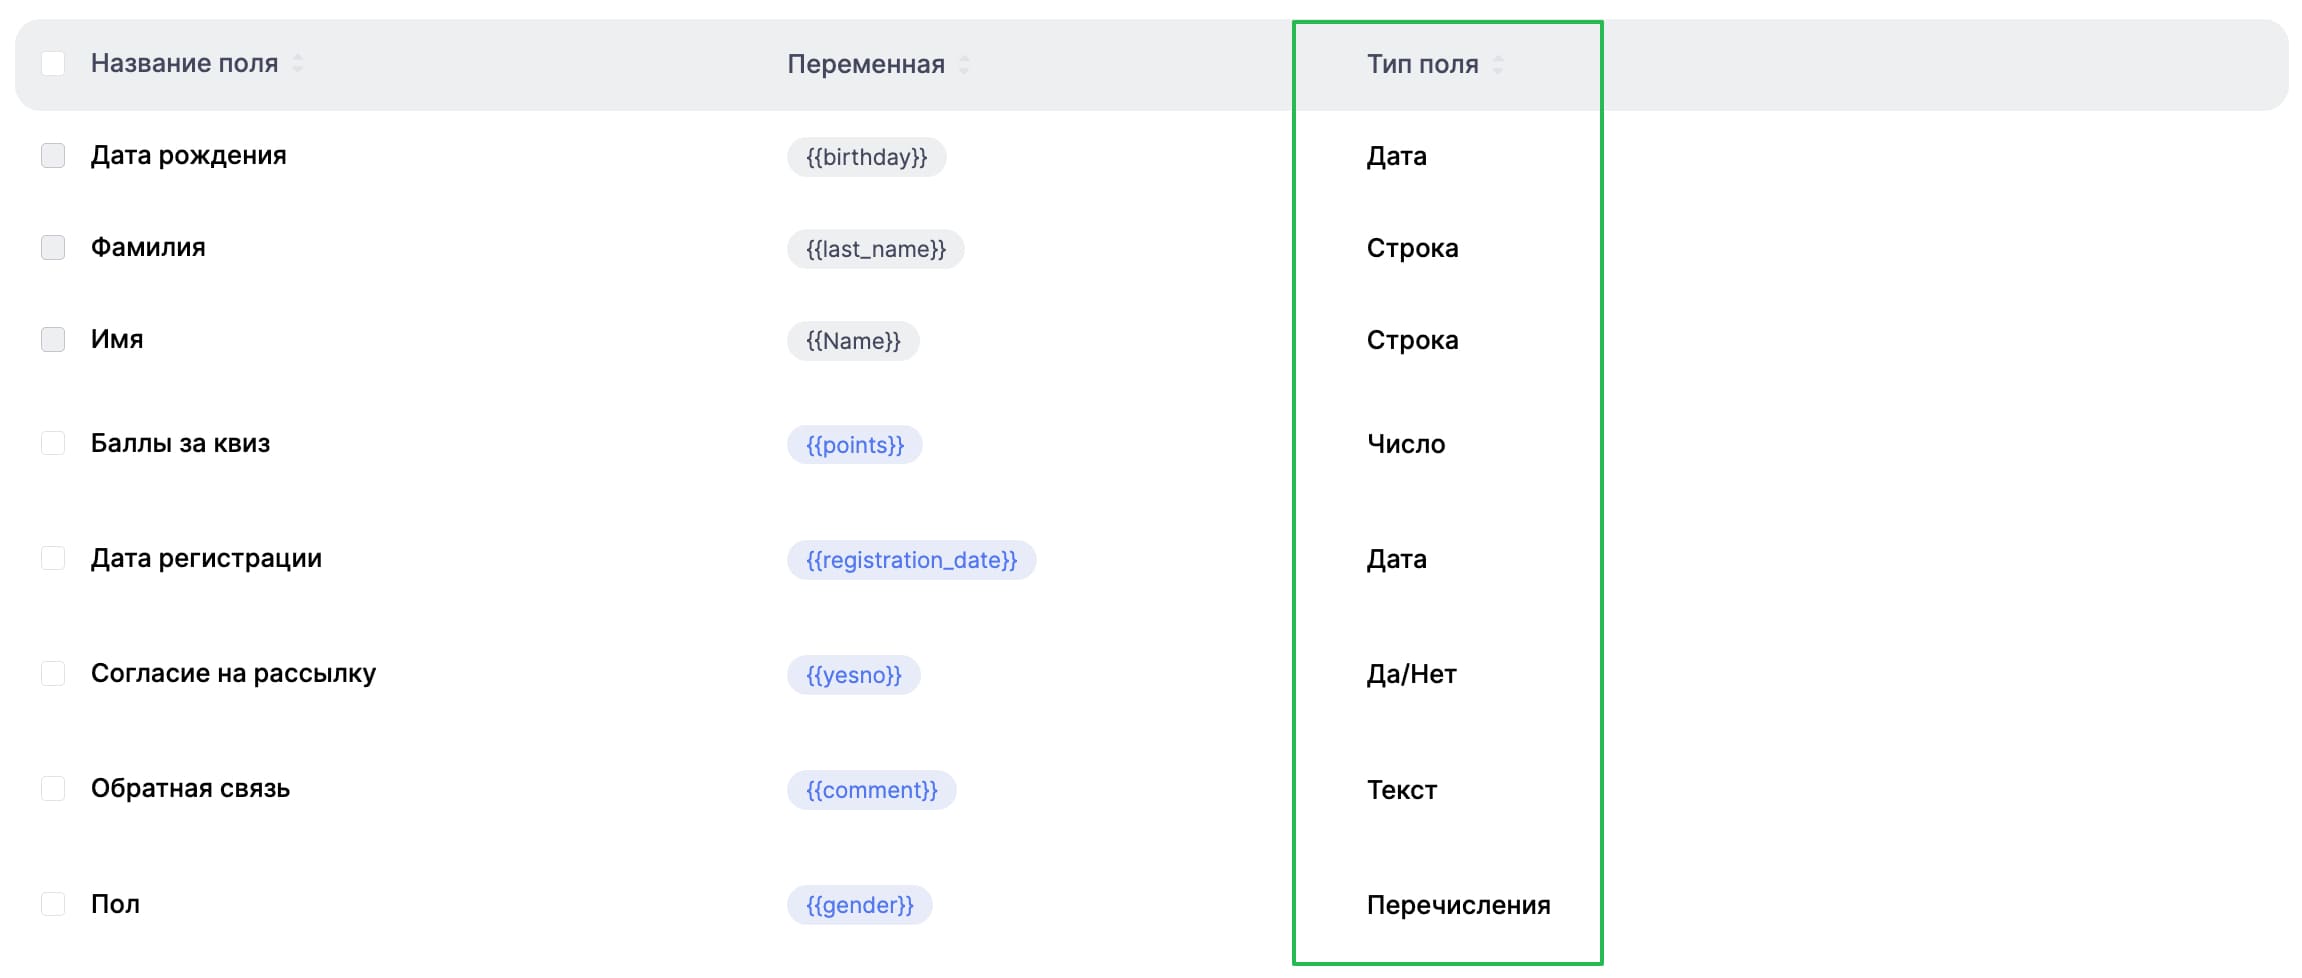Open the {{registration_date}} variable link
Image resolution: width=2302 pixels, height=978 pixels.
tap(911, 561)
